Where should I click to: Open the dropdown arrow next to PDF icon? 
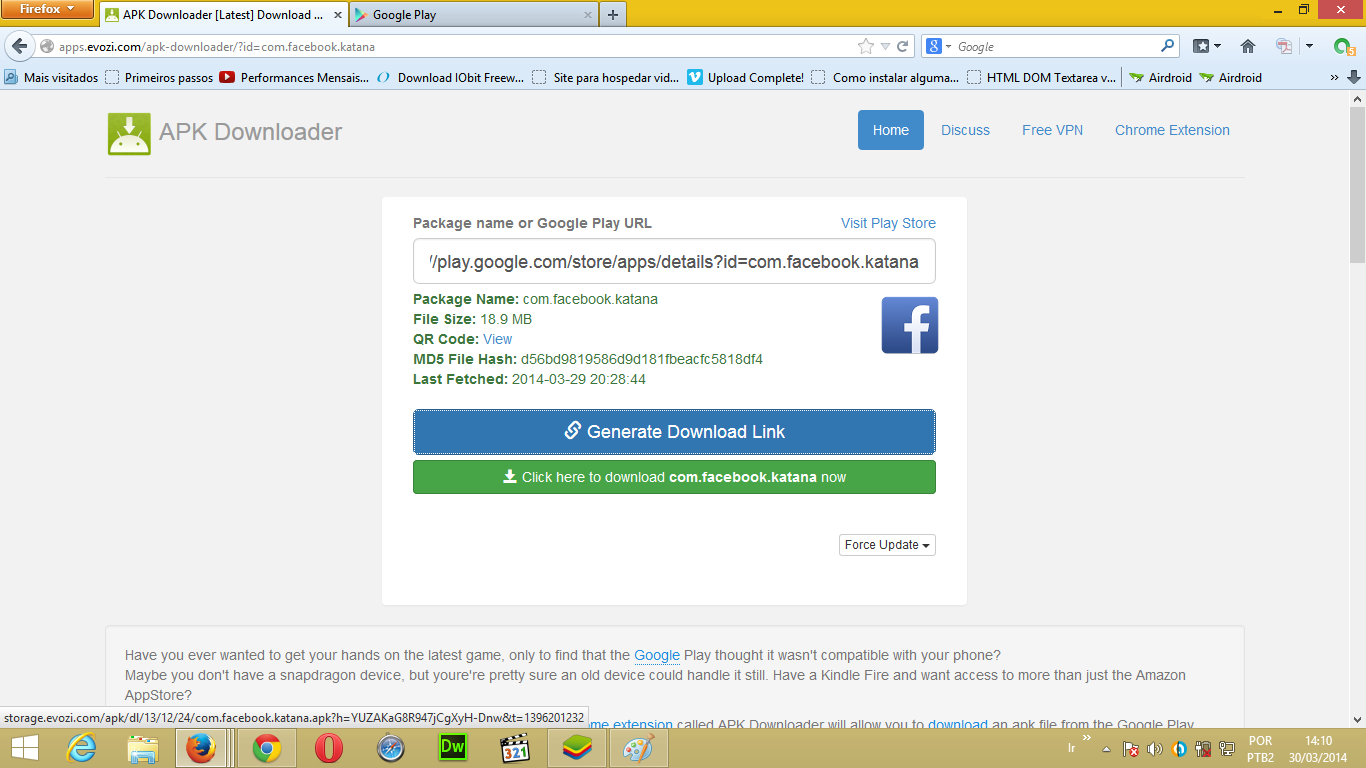click(x=1309, y=46)
